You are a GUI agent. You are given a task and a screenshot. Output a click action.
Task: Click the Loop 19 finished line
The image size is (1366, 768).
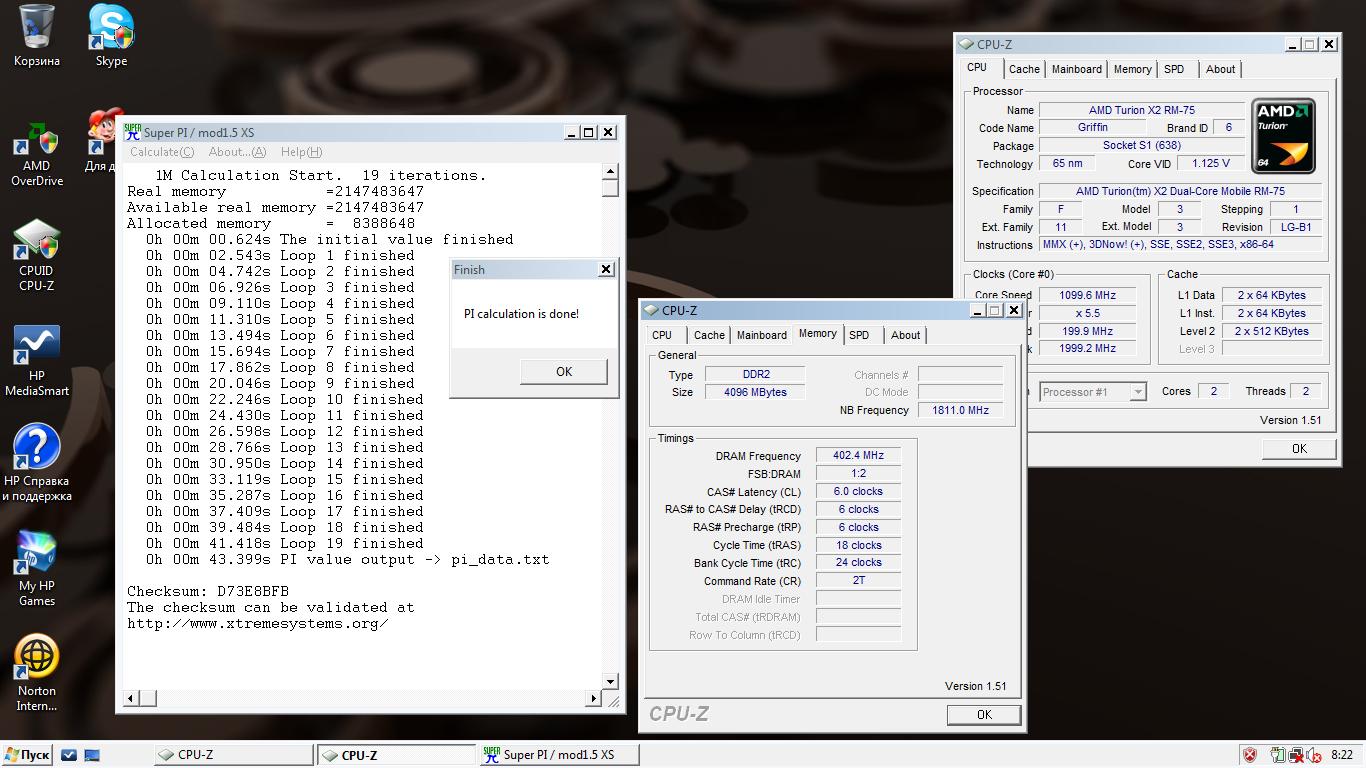point(284,543)
